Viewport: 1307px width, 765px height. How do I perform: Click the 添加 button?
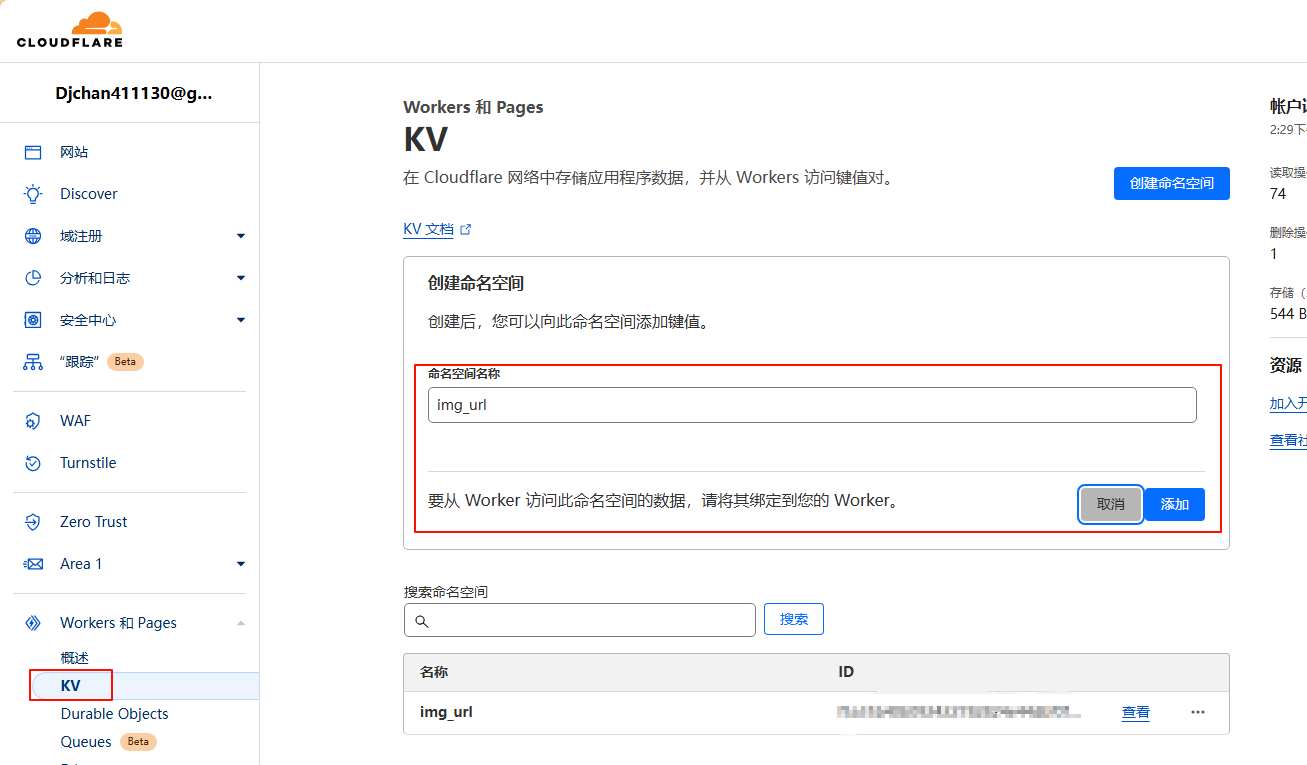click(x=1174, y=504)
